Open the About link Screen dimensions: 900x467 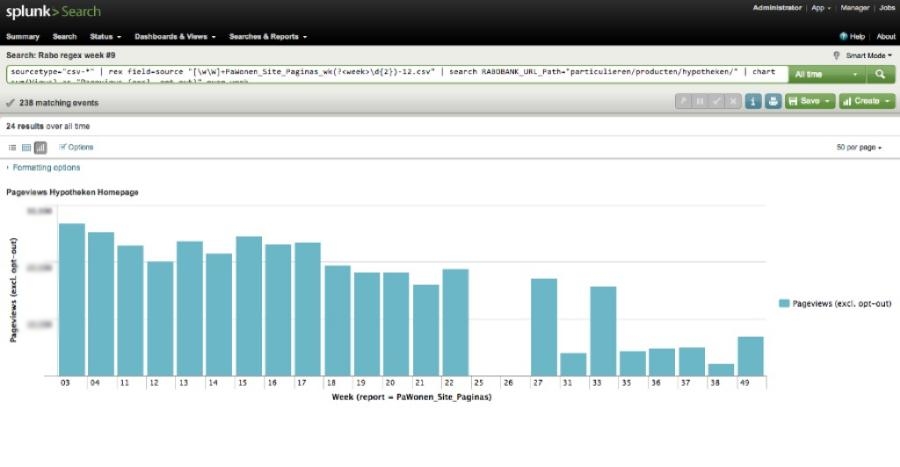886,36
